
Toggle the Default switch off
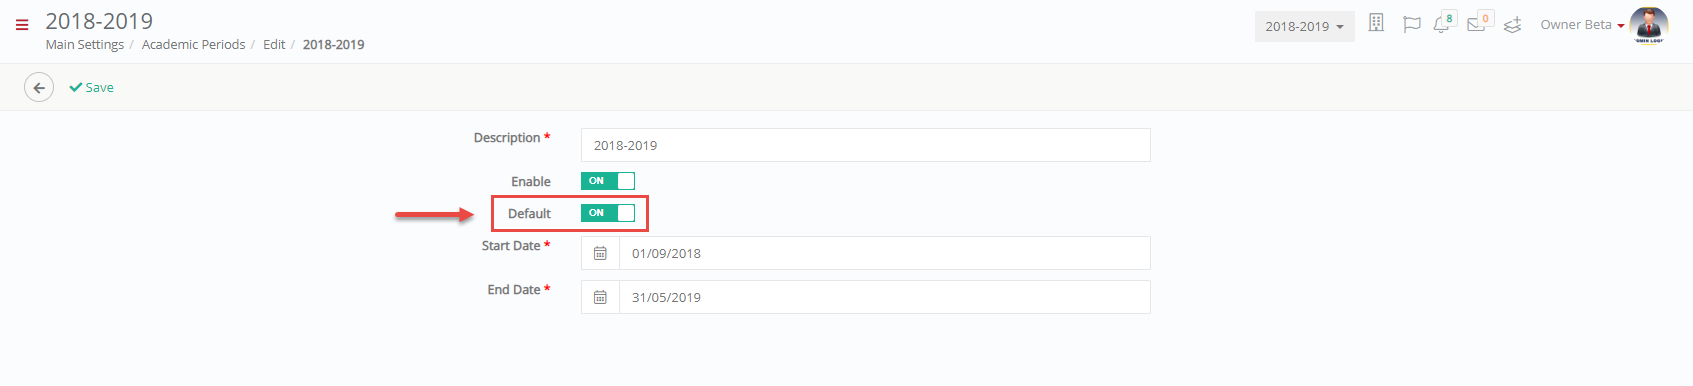(x=608, y=213)
